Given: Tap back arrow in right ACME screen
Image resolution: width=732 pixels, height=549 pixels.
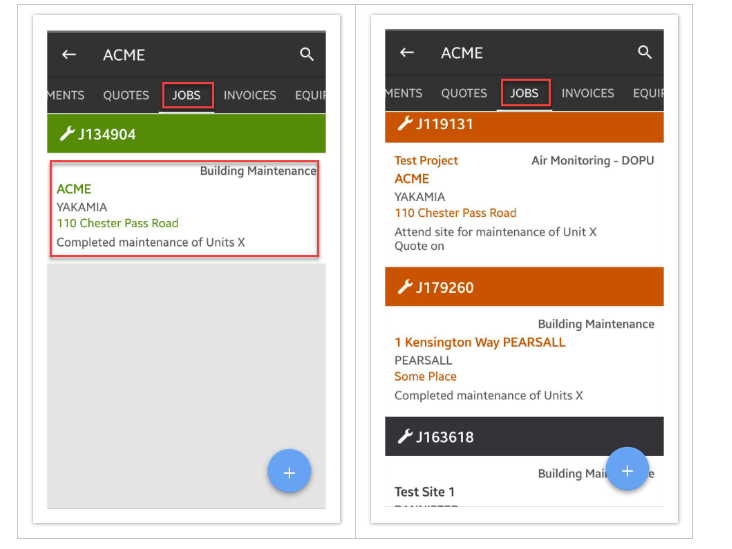Looking at the screenshot, I should click(x=407, y=53).
